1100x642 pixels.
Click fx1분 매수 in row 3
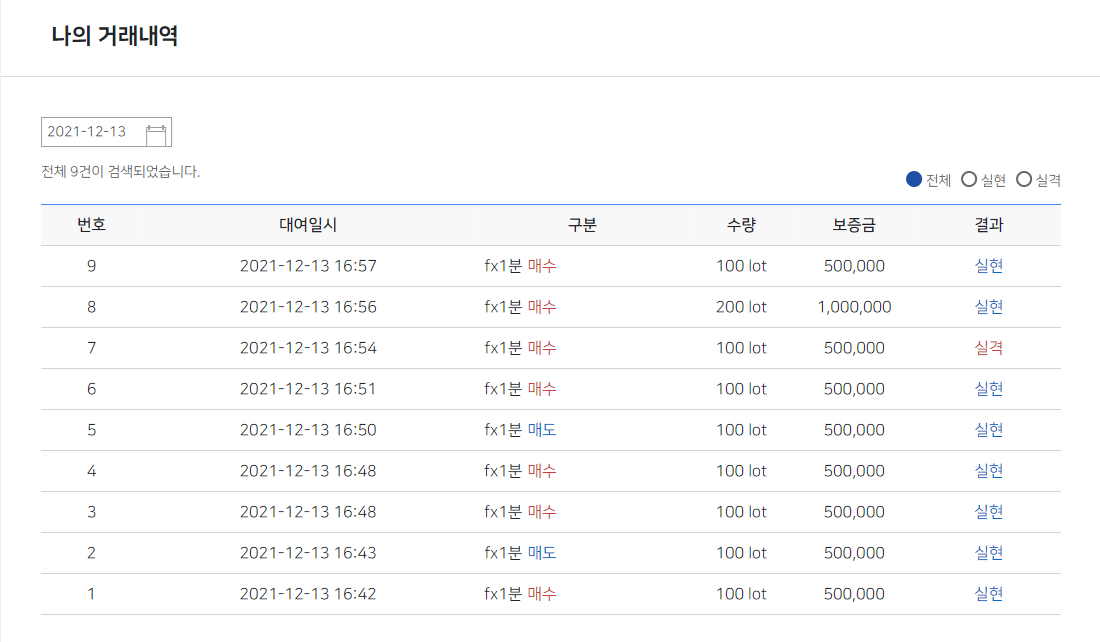[x=520, y=512]
